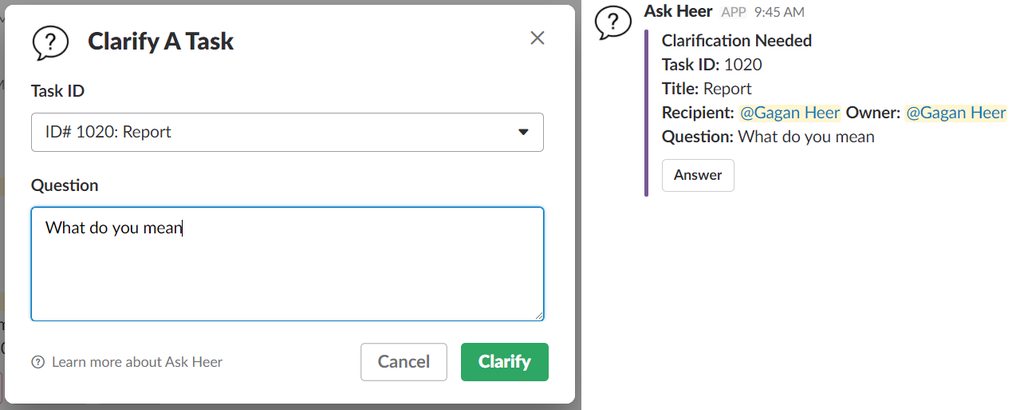Open the Task ID dropdown showing ID# 1020: Report
The height and width of the screenshot is (410, 1024).
(x=287, y=132)
